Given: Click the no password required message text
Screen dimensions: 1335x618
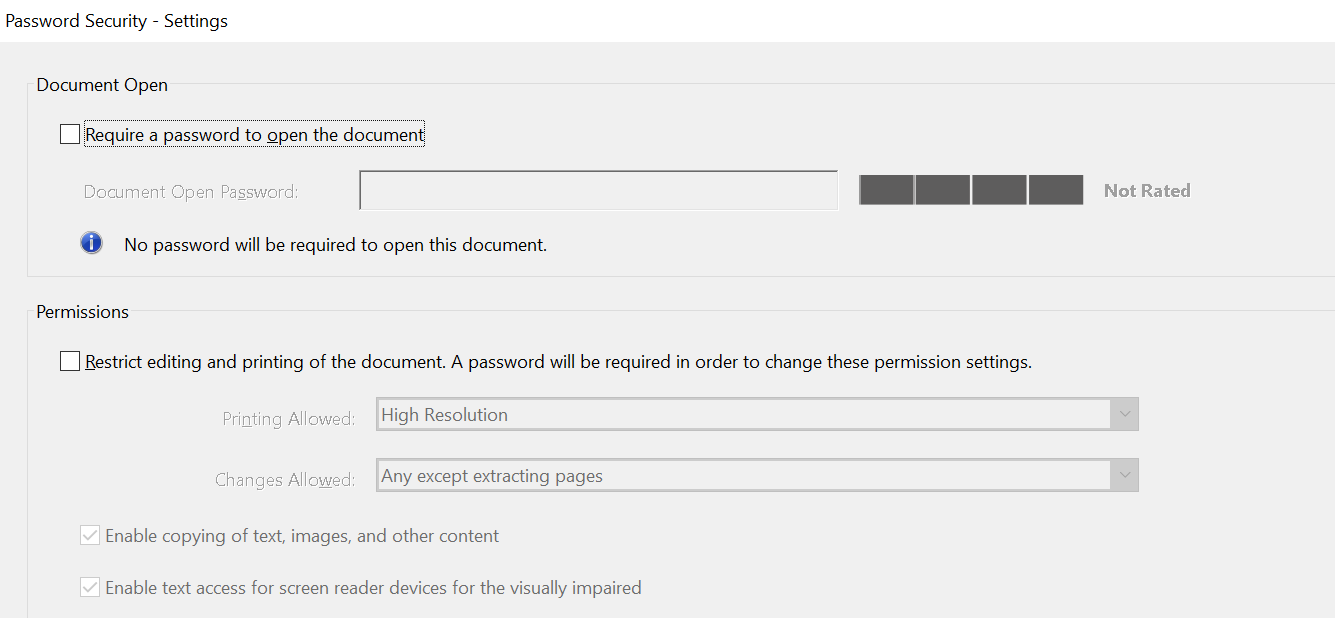Looking at the screenshot, I should 334,244.
